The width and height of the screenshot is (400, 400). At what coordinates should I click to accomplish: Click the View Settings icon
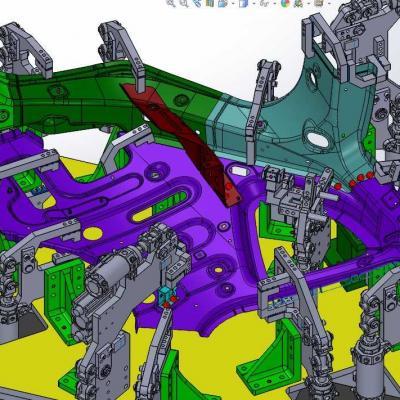[319, 3]
